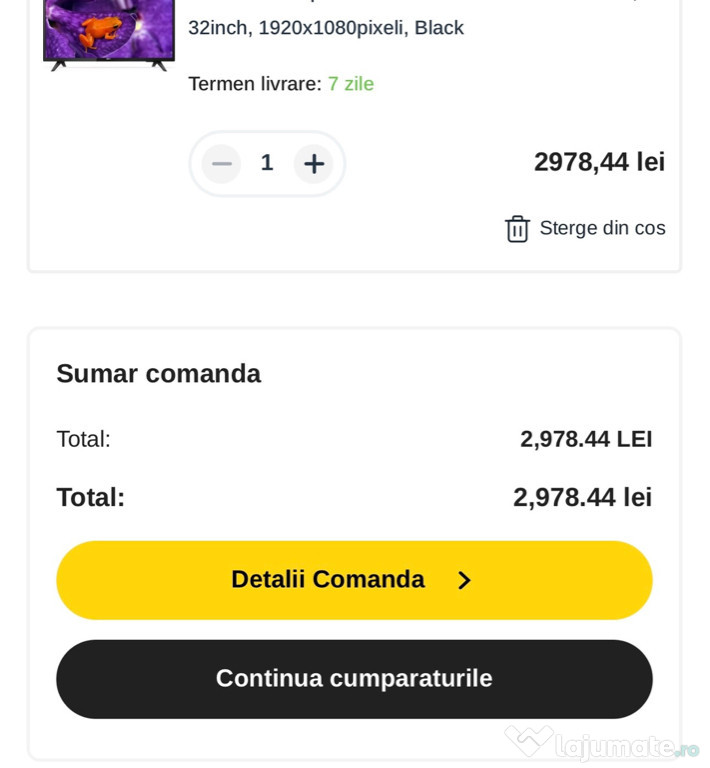710x768 pixels.
Task: Click the 'Termen livrare:' label
Action: [255, 84]
